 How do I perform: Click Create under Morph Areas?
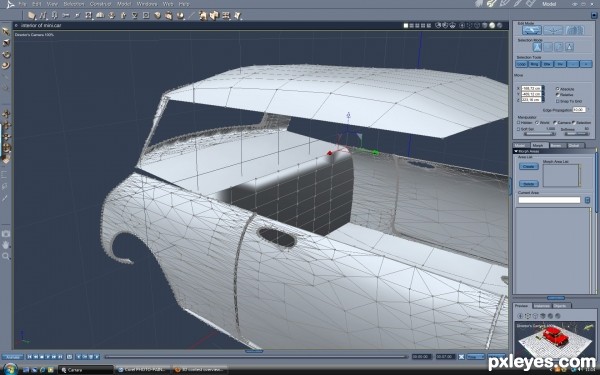click(528, 166)
